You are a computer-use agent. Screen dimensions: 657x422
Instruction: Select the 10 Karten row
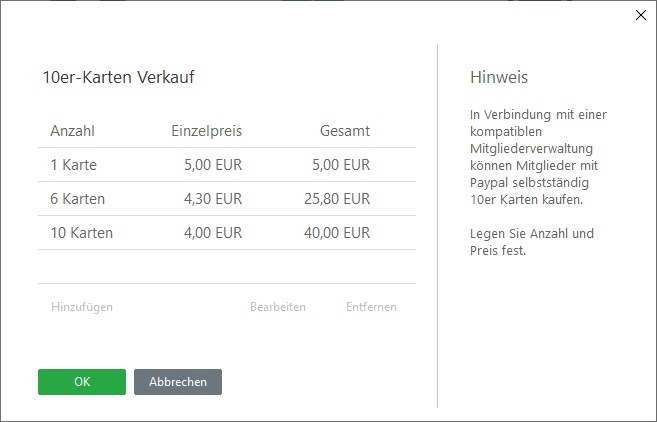click(227, 233)
